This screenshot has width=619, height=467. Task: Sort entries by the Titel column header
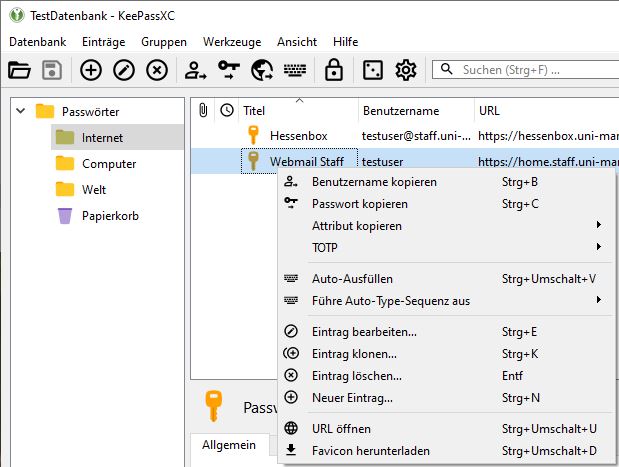[x=298, y=111]
